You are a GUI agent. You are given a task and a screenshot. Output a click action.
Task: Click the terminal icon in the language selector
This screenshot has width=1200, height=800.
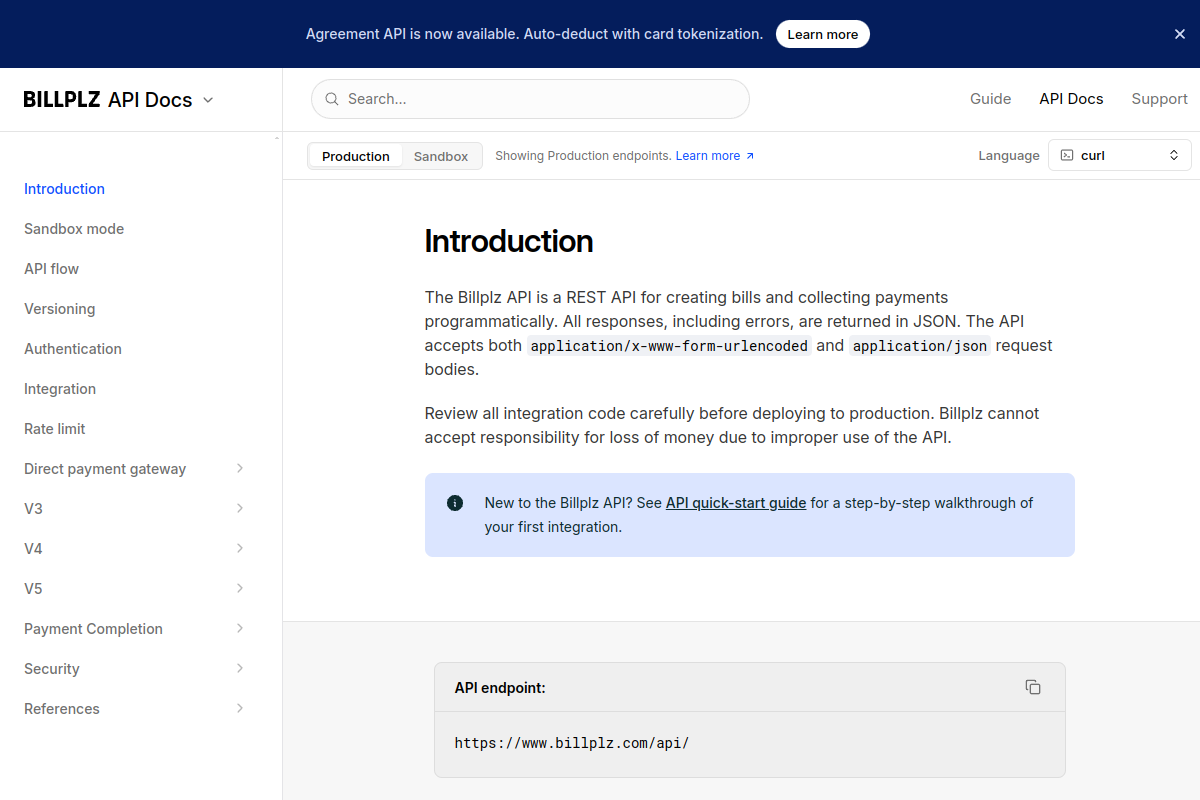coord(1067,155)
